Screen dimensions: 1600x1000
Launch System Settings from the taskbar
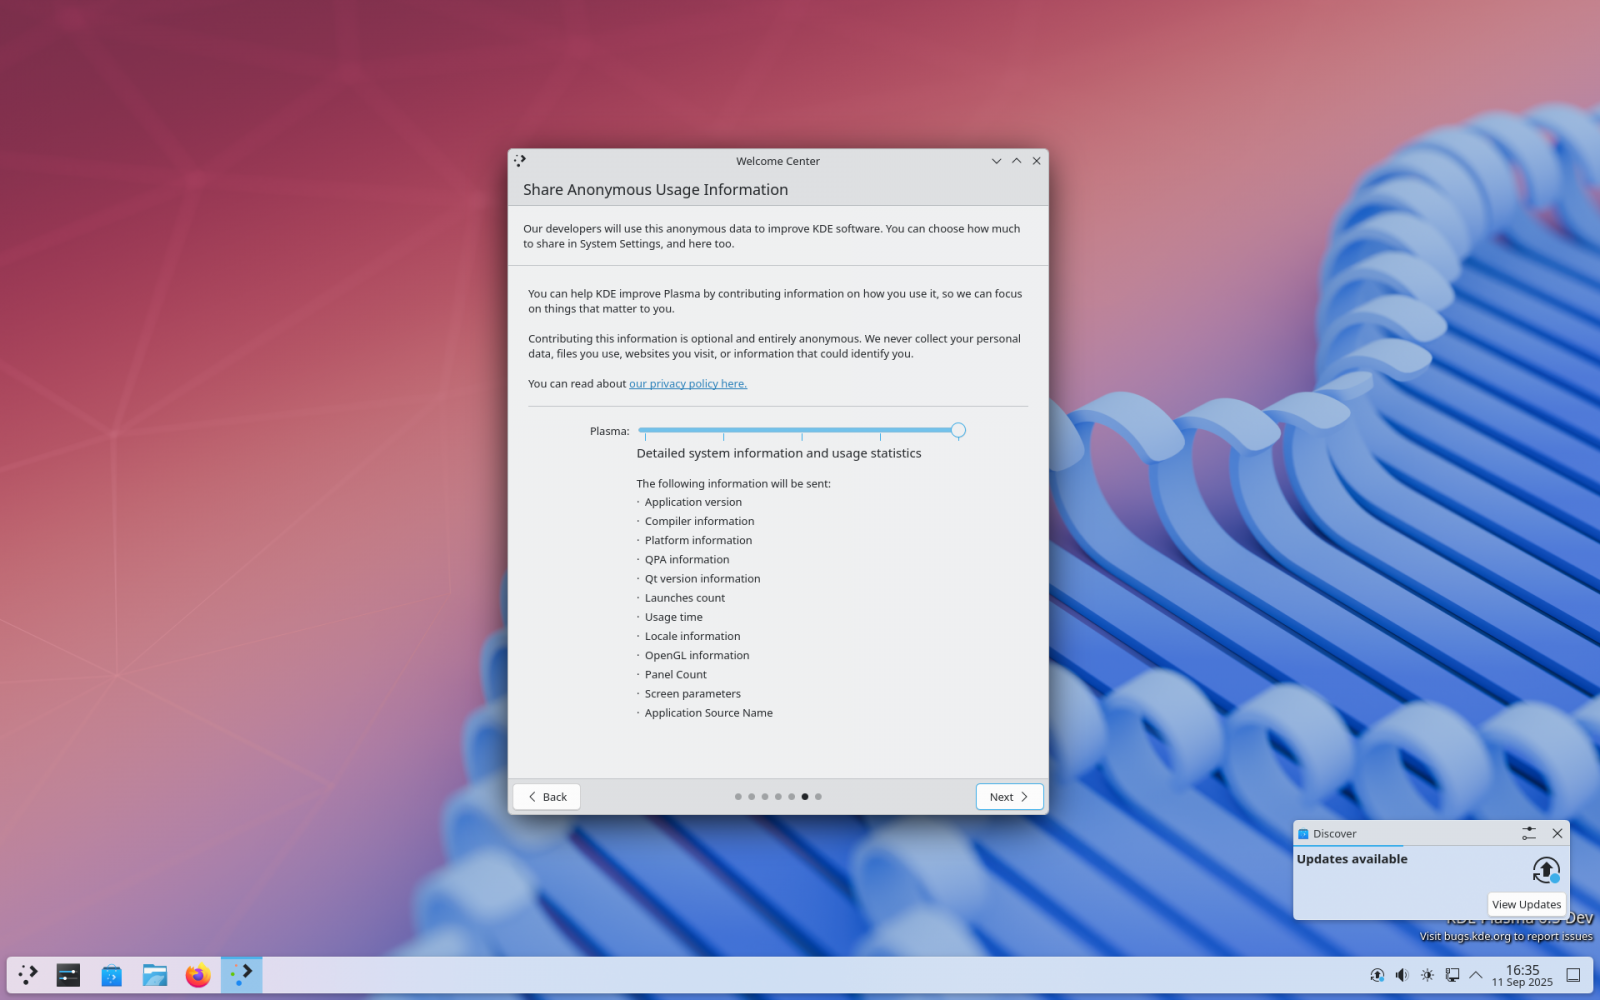pos(68,975)
